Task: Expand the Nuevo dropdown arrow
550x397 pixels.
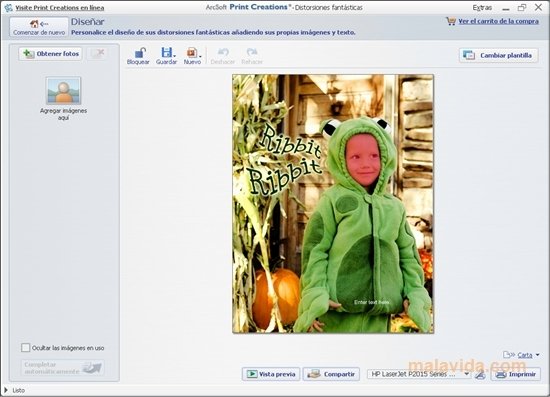Action: click(x=200, y=56)
